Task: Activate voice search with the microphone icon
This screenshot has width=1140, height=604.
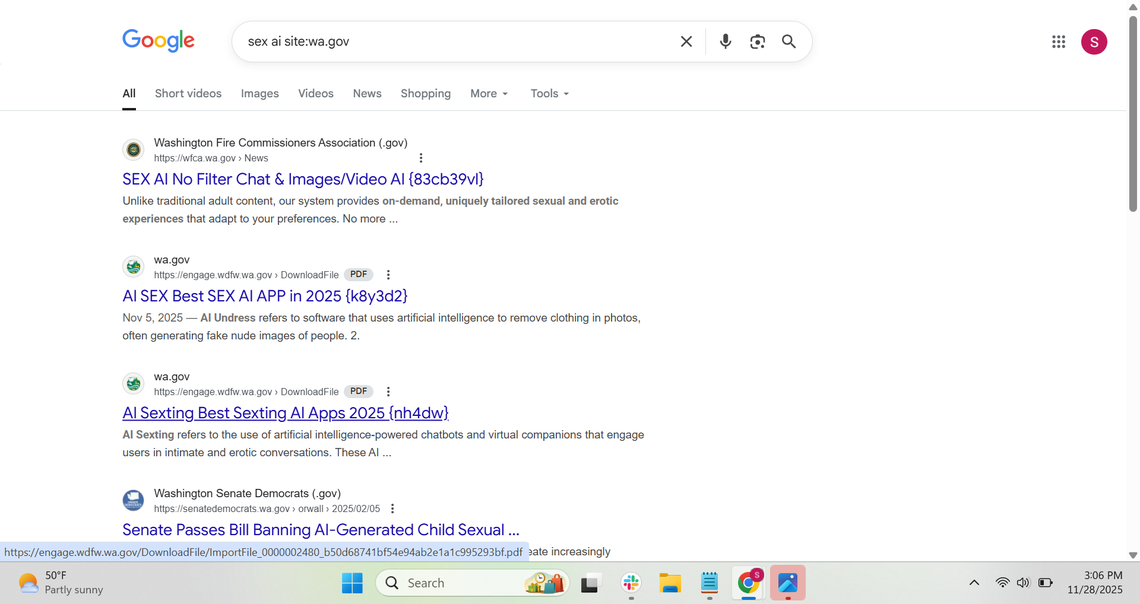Action: 725,41
